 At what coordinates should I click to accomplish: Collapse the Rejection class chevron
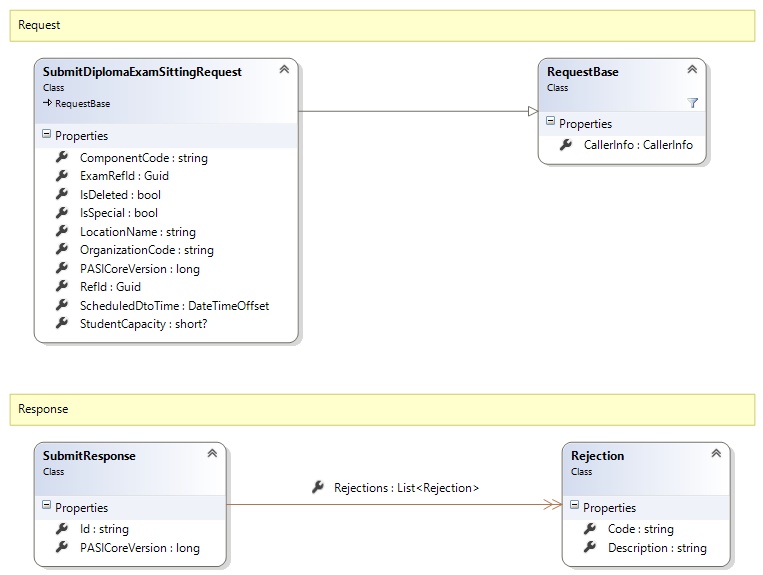pos(716,454)
